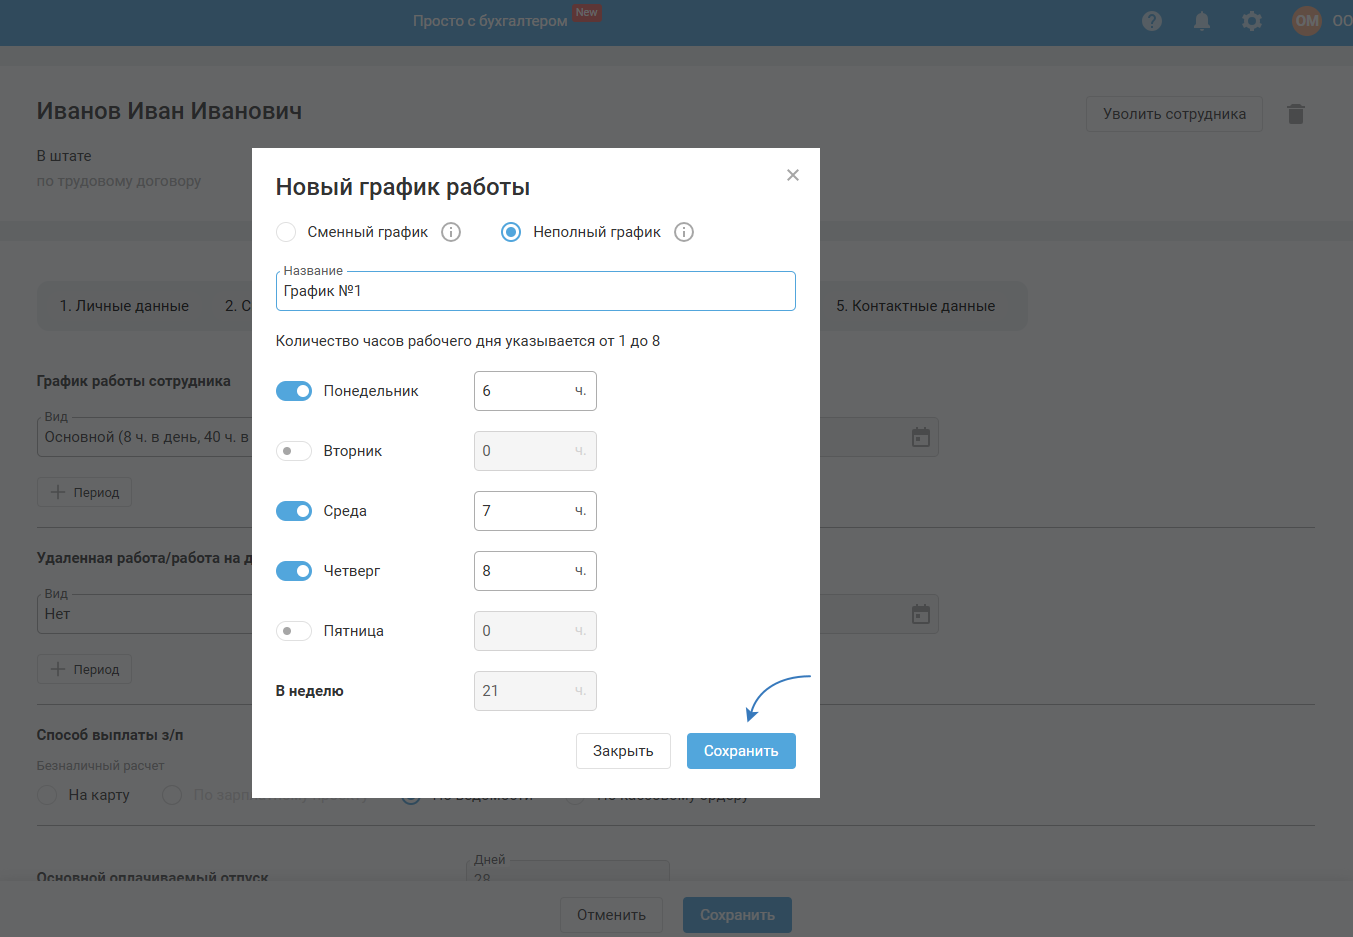Close the Новый график работы dialog
Screen dimensions: 1353x937
793,175
